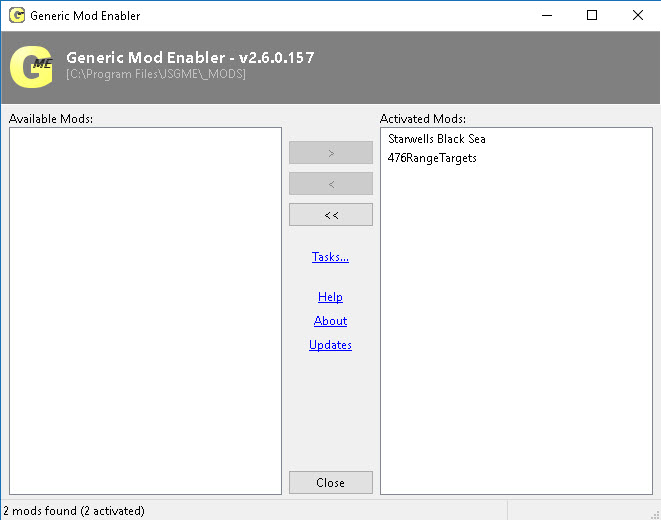Viewport: 661px width, 520px height.
Task: Click the enable mod '>' button
Action: (331, 153)
